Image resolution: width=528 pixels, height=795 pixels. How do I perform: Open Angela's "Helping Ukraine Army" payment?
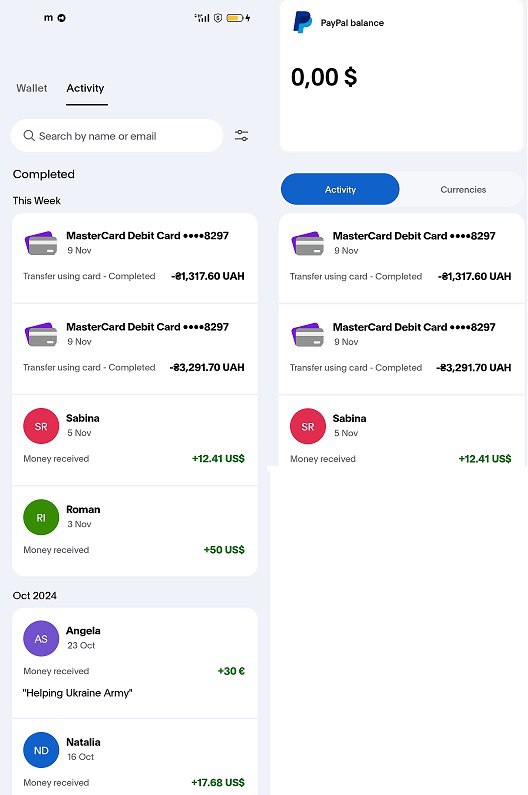click(x=135, y=663)
